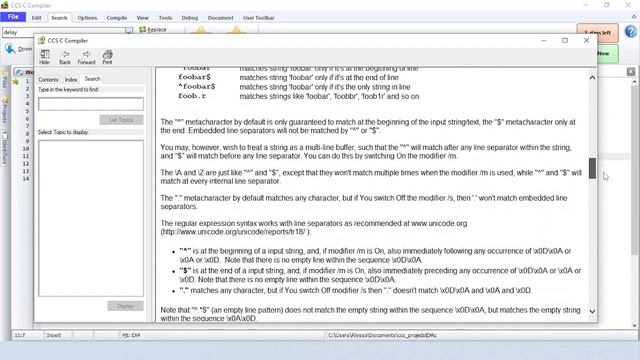
Task: Click help content scrollbar down arrow
Action: tap(592, 311)
